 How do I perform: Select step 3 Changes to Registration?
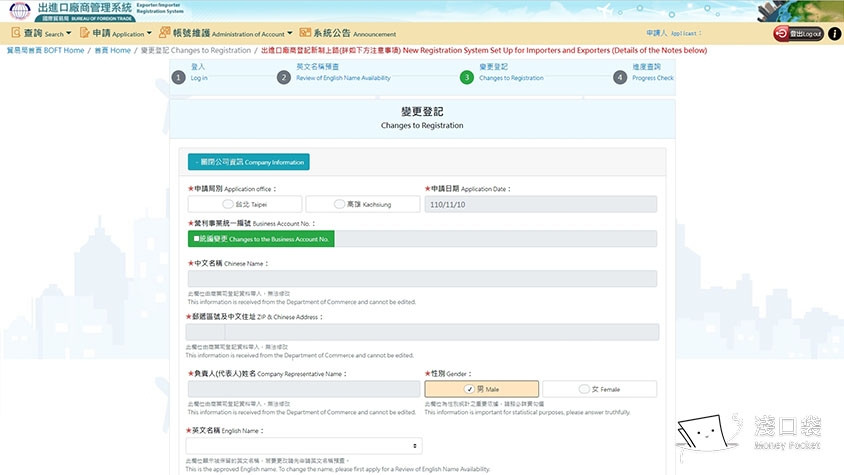(502, 72)
